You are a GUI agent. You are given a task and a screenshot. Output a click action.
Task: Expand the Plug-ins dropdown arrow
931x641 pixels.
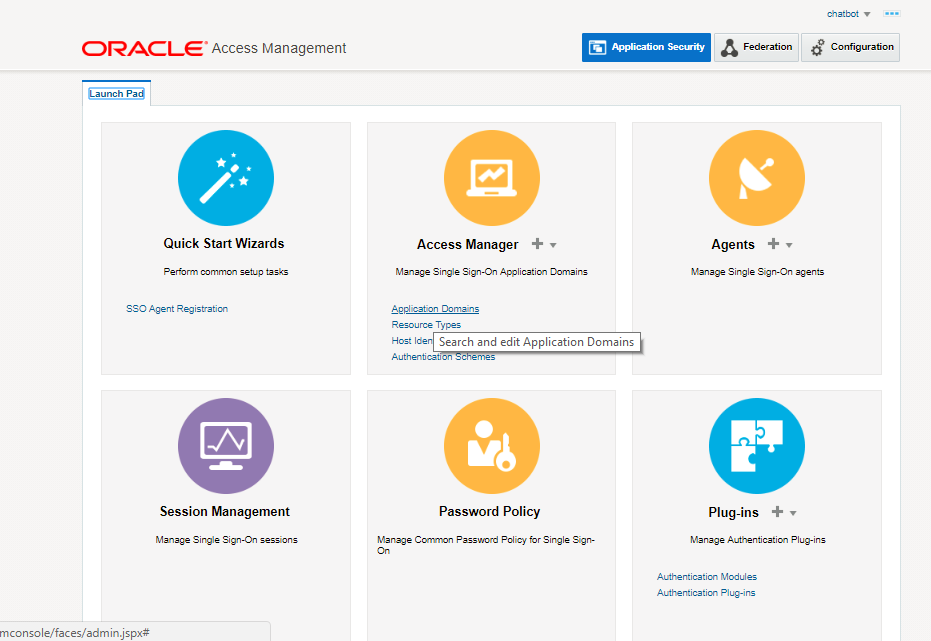click(x=793, y=513)
